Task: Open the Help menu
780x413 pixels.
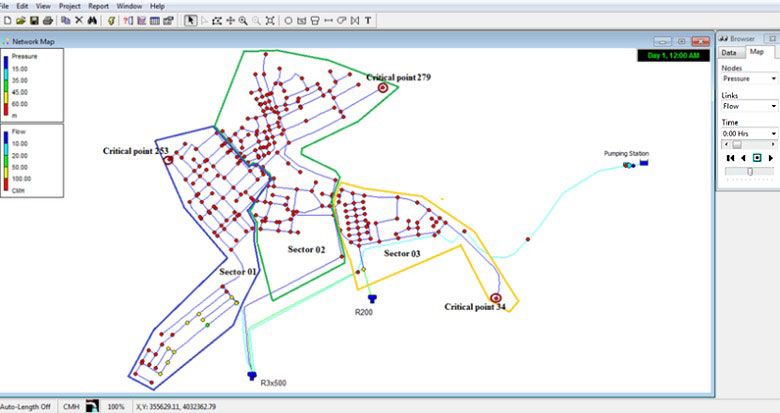Action: (x=157, y=6)
